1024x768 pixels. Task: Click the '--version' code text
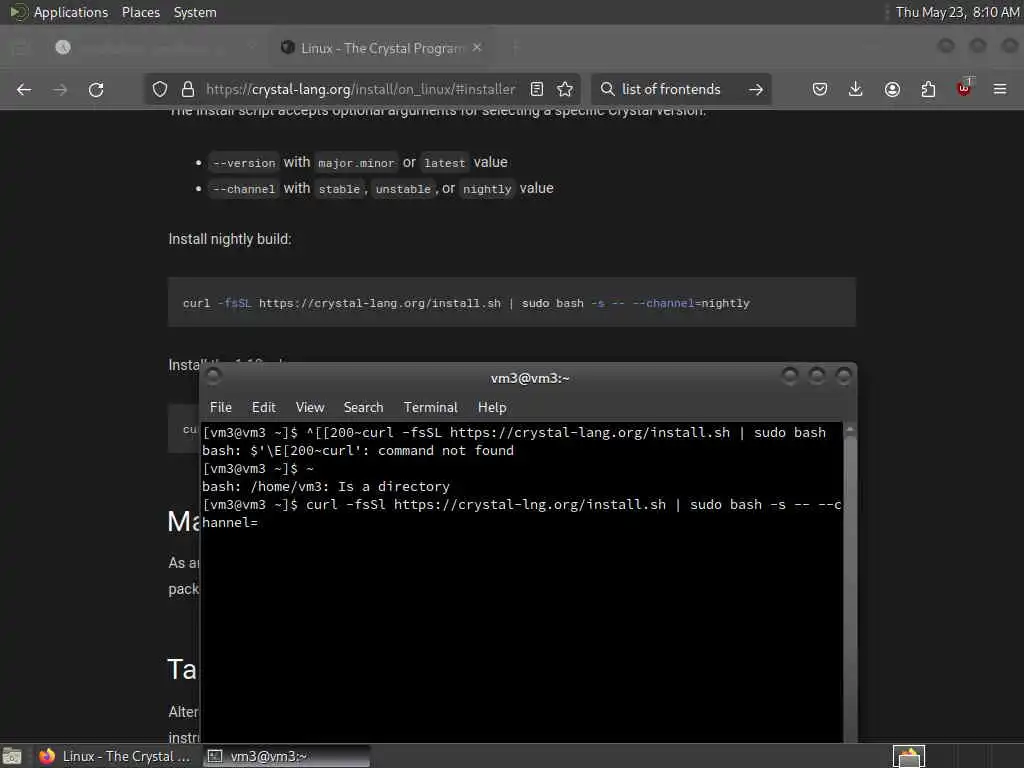pyautogui.click(x=244, y=163)
